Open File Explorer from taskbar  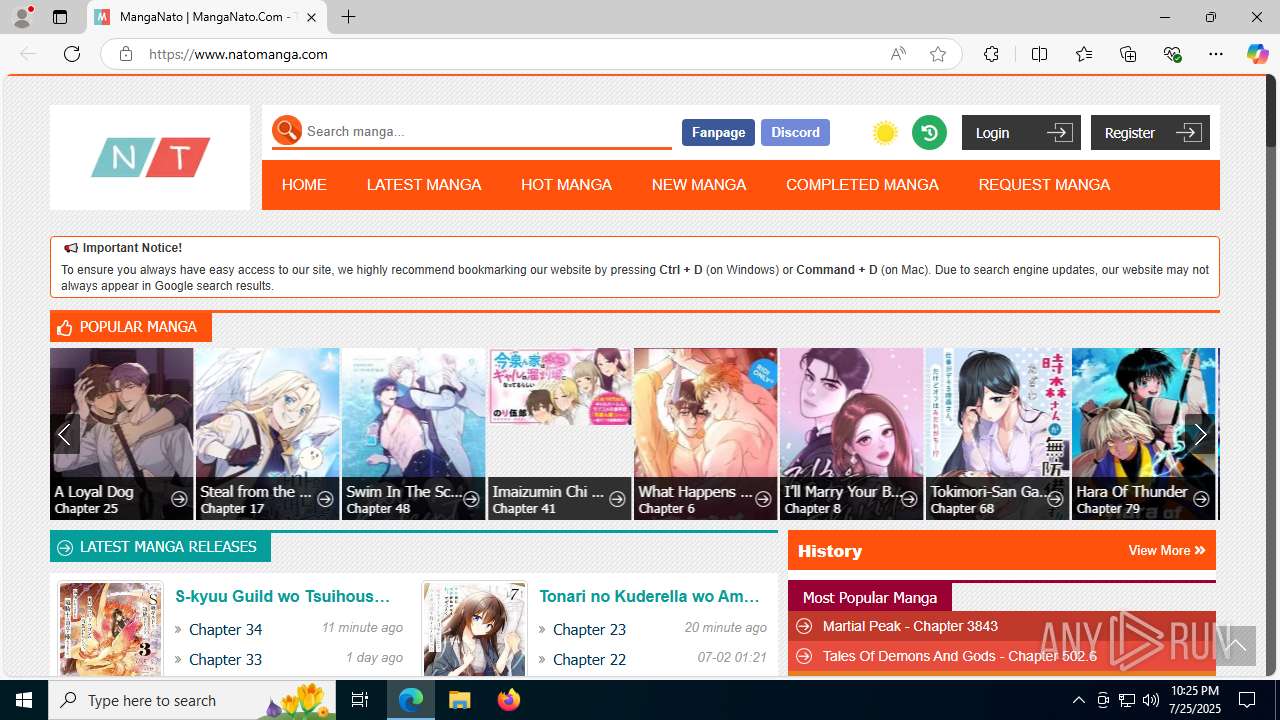[459, 700]
